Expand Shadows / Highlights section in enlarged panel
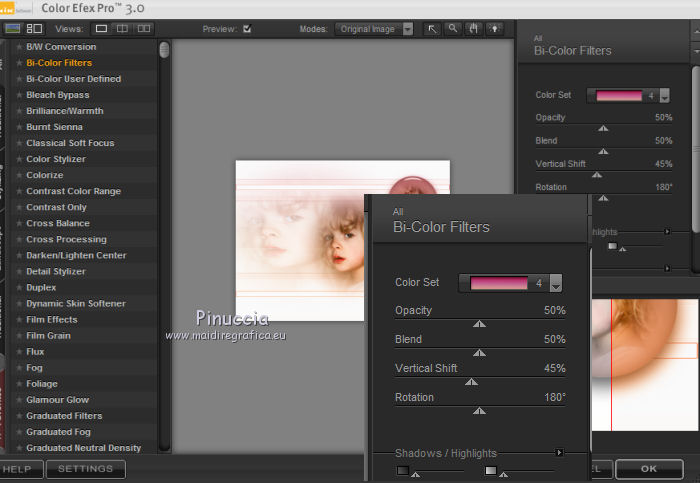Viewport: 700px width, 483px height. tap(559, 453)
